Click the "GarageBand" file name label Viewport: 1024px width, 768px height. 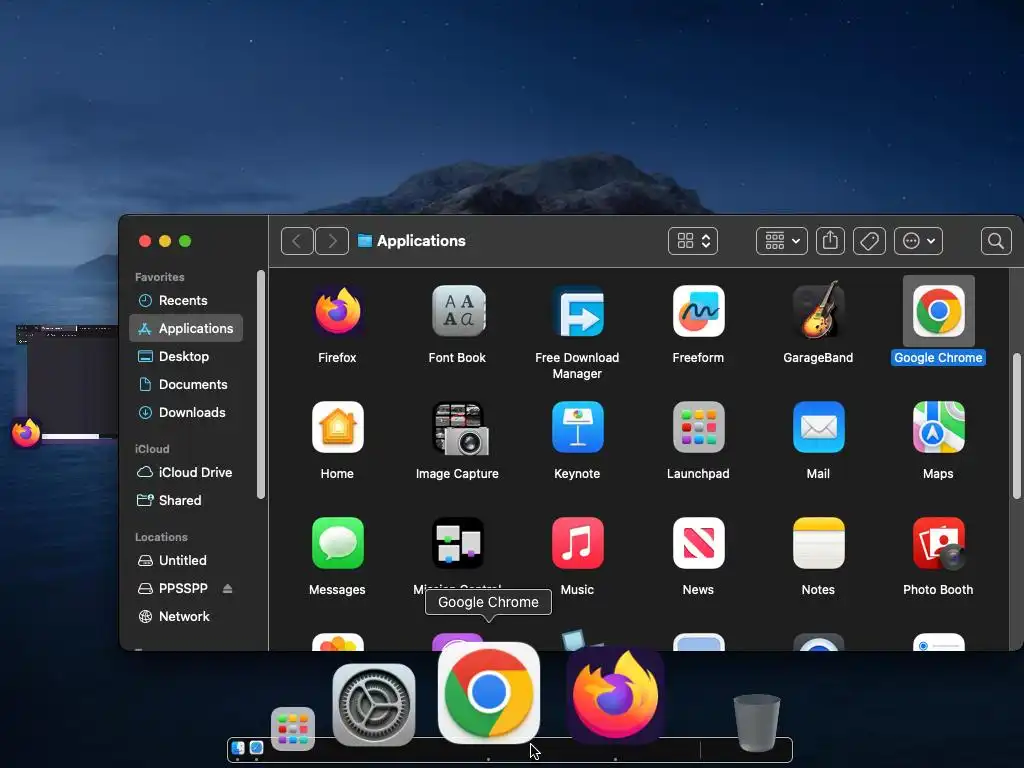tap(818, 358)
